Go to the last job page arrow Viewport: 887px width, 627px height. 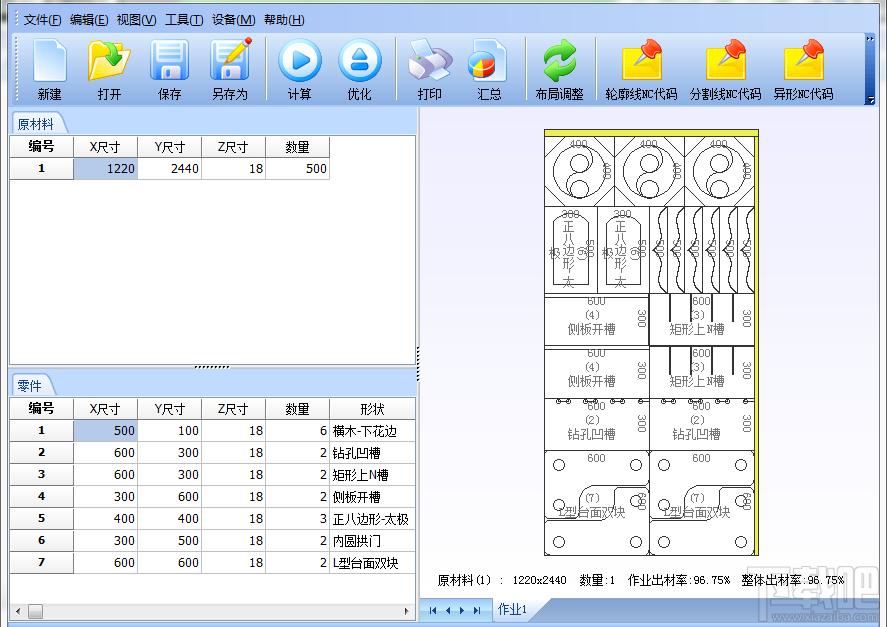(x=477, y=610)
